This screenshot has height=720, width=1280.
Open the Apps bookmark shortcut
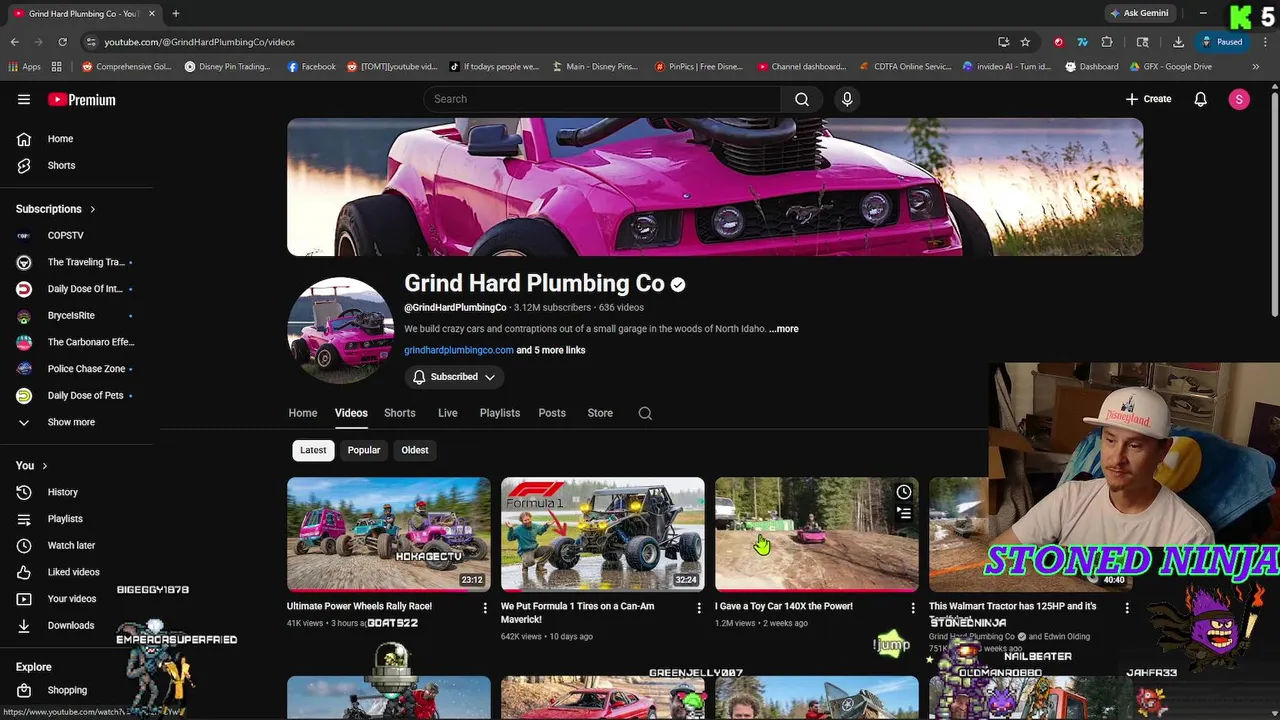pyautogui.click(x=24, y=67)
